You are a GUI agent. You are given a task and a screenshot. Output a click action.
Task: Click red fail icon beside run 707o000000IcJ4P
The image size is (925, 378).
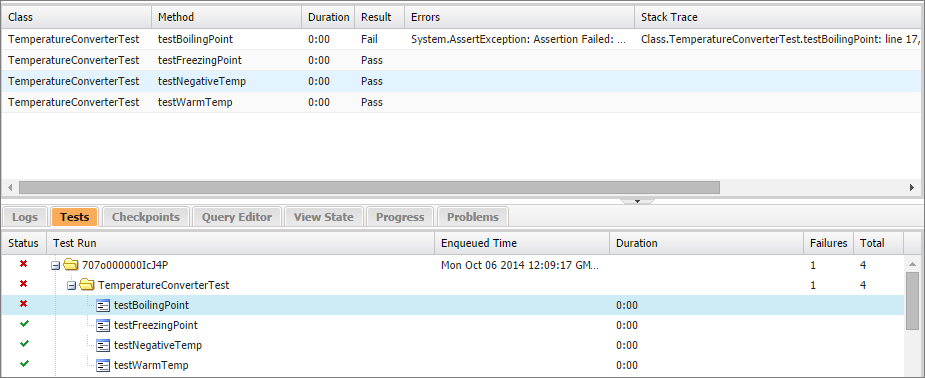tap(24, 264)
